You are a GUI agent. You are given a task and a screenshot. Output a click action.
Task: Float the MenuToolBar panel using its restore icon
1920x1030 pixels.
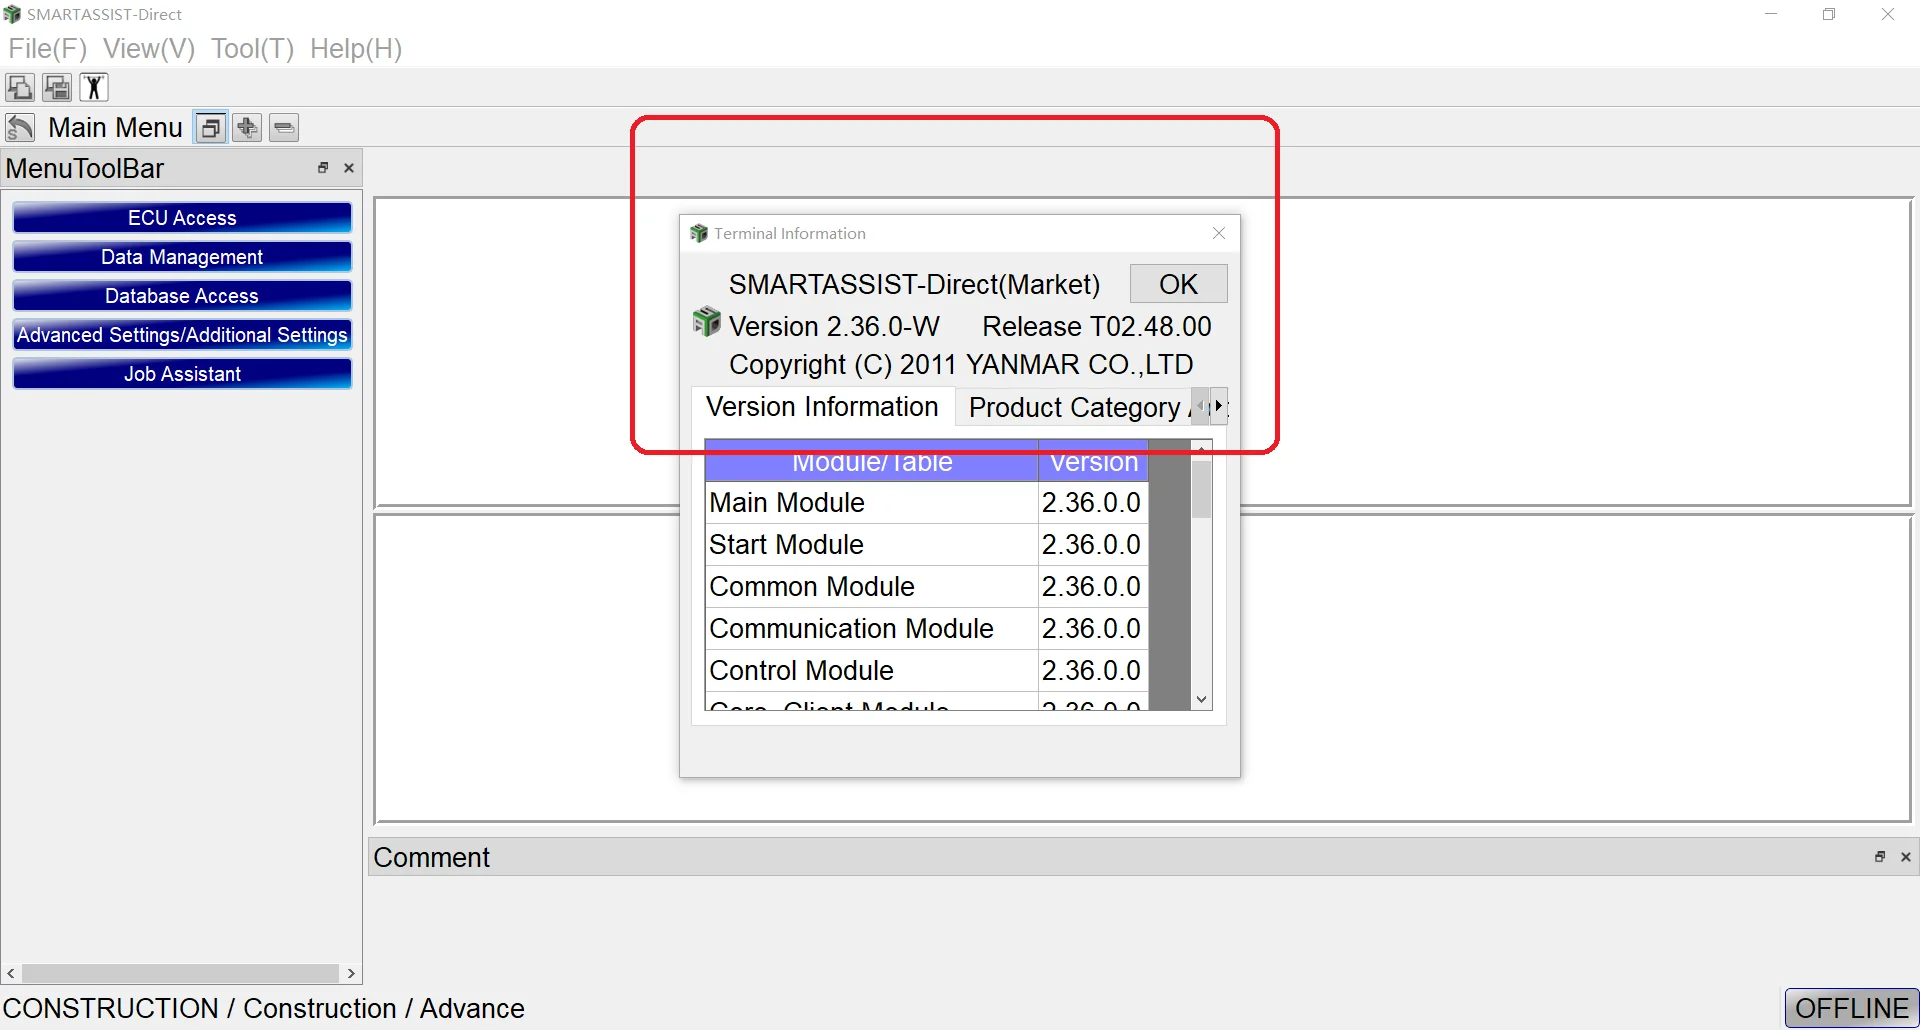[x=323, y=168]
